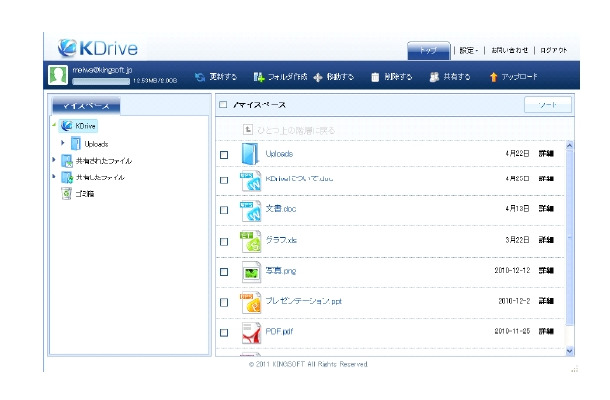Click the 文書.doc file icon
Screen dimensions: 610x400
(250, 211)
